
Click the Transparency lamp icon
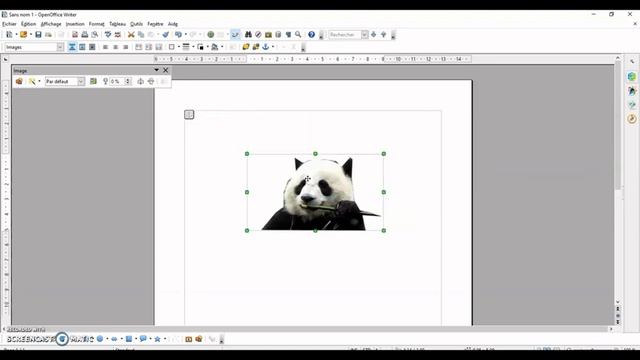coord(105,82)
